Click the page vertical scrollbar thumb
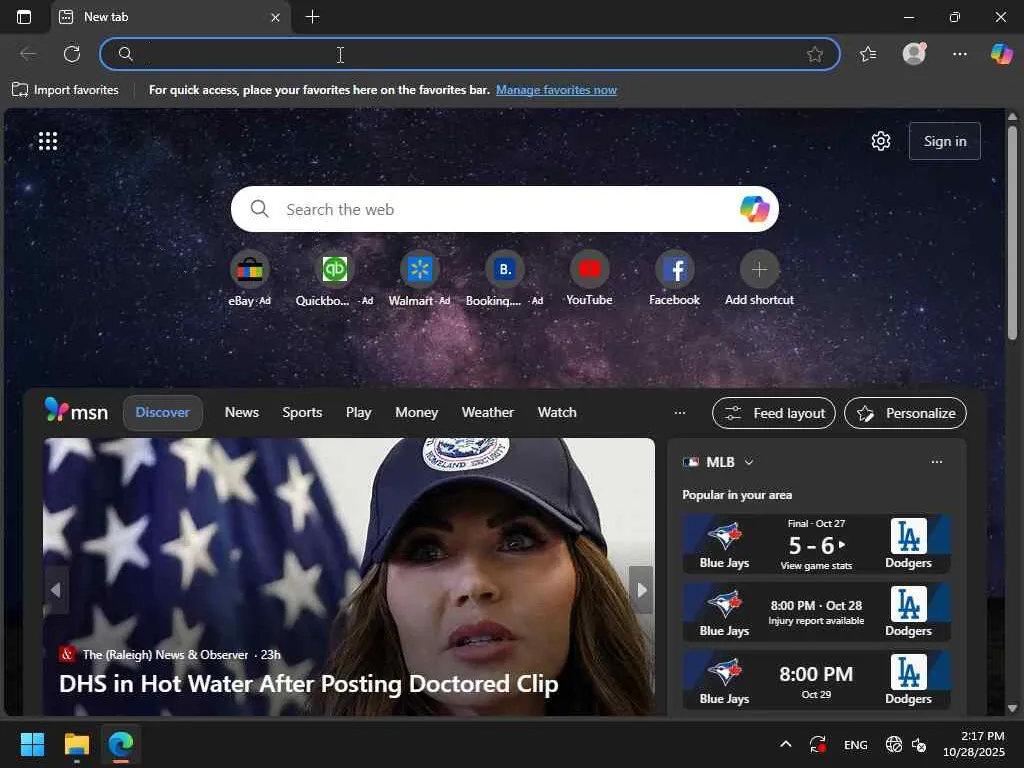 [1012, 232]
